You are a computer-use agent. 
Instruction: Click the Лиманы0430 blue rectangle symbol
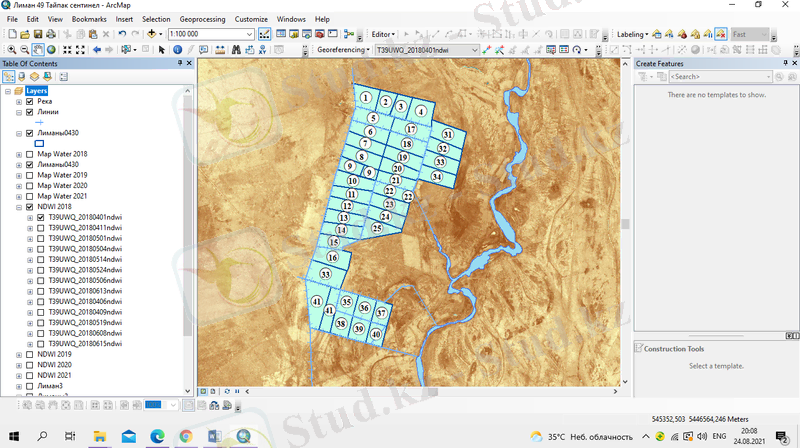40,143
